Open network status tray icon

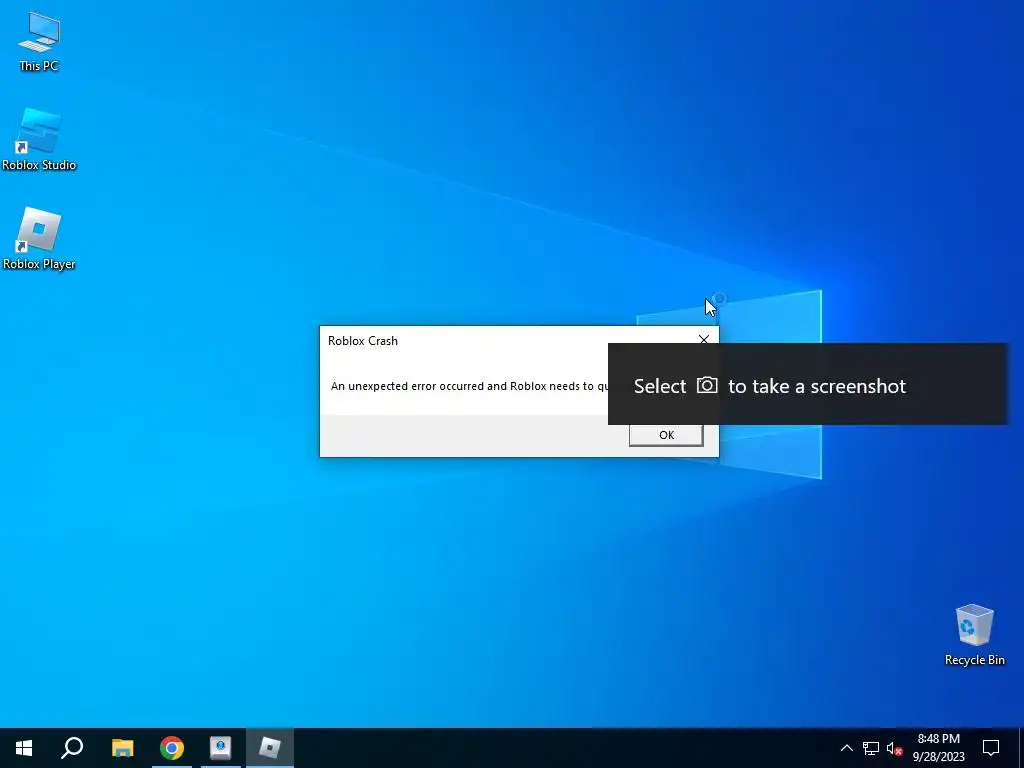tap(871, 748)
